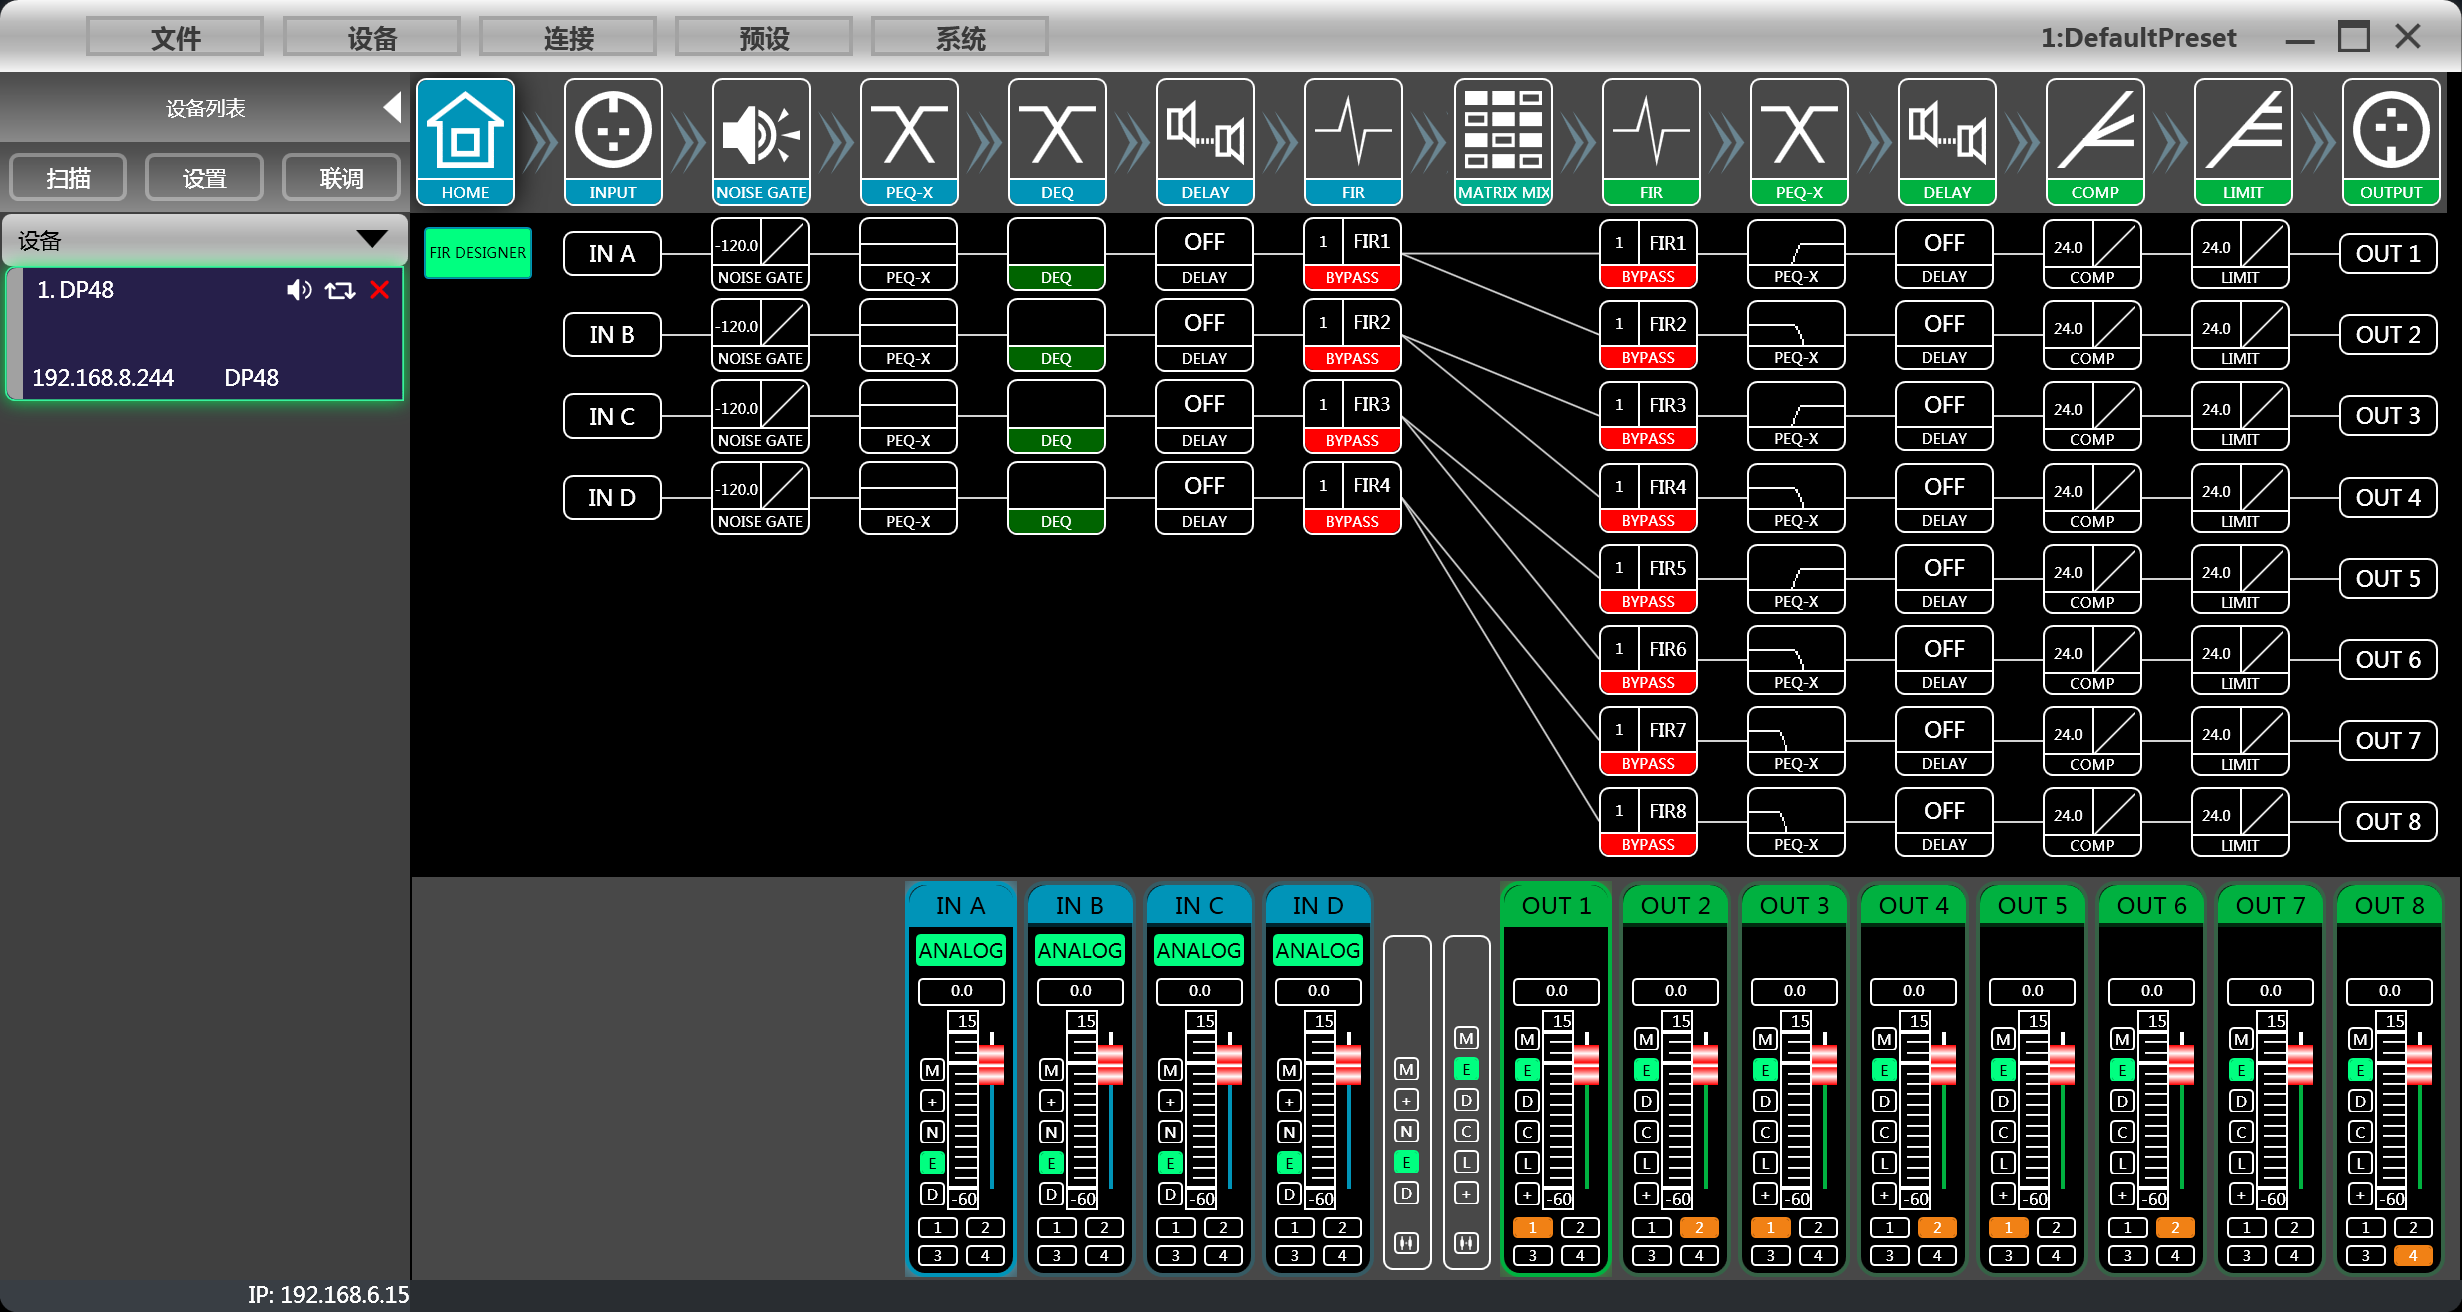
Task: Open the 设备 menu
Action: click(x=372, y=38)
